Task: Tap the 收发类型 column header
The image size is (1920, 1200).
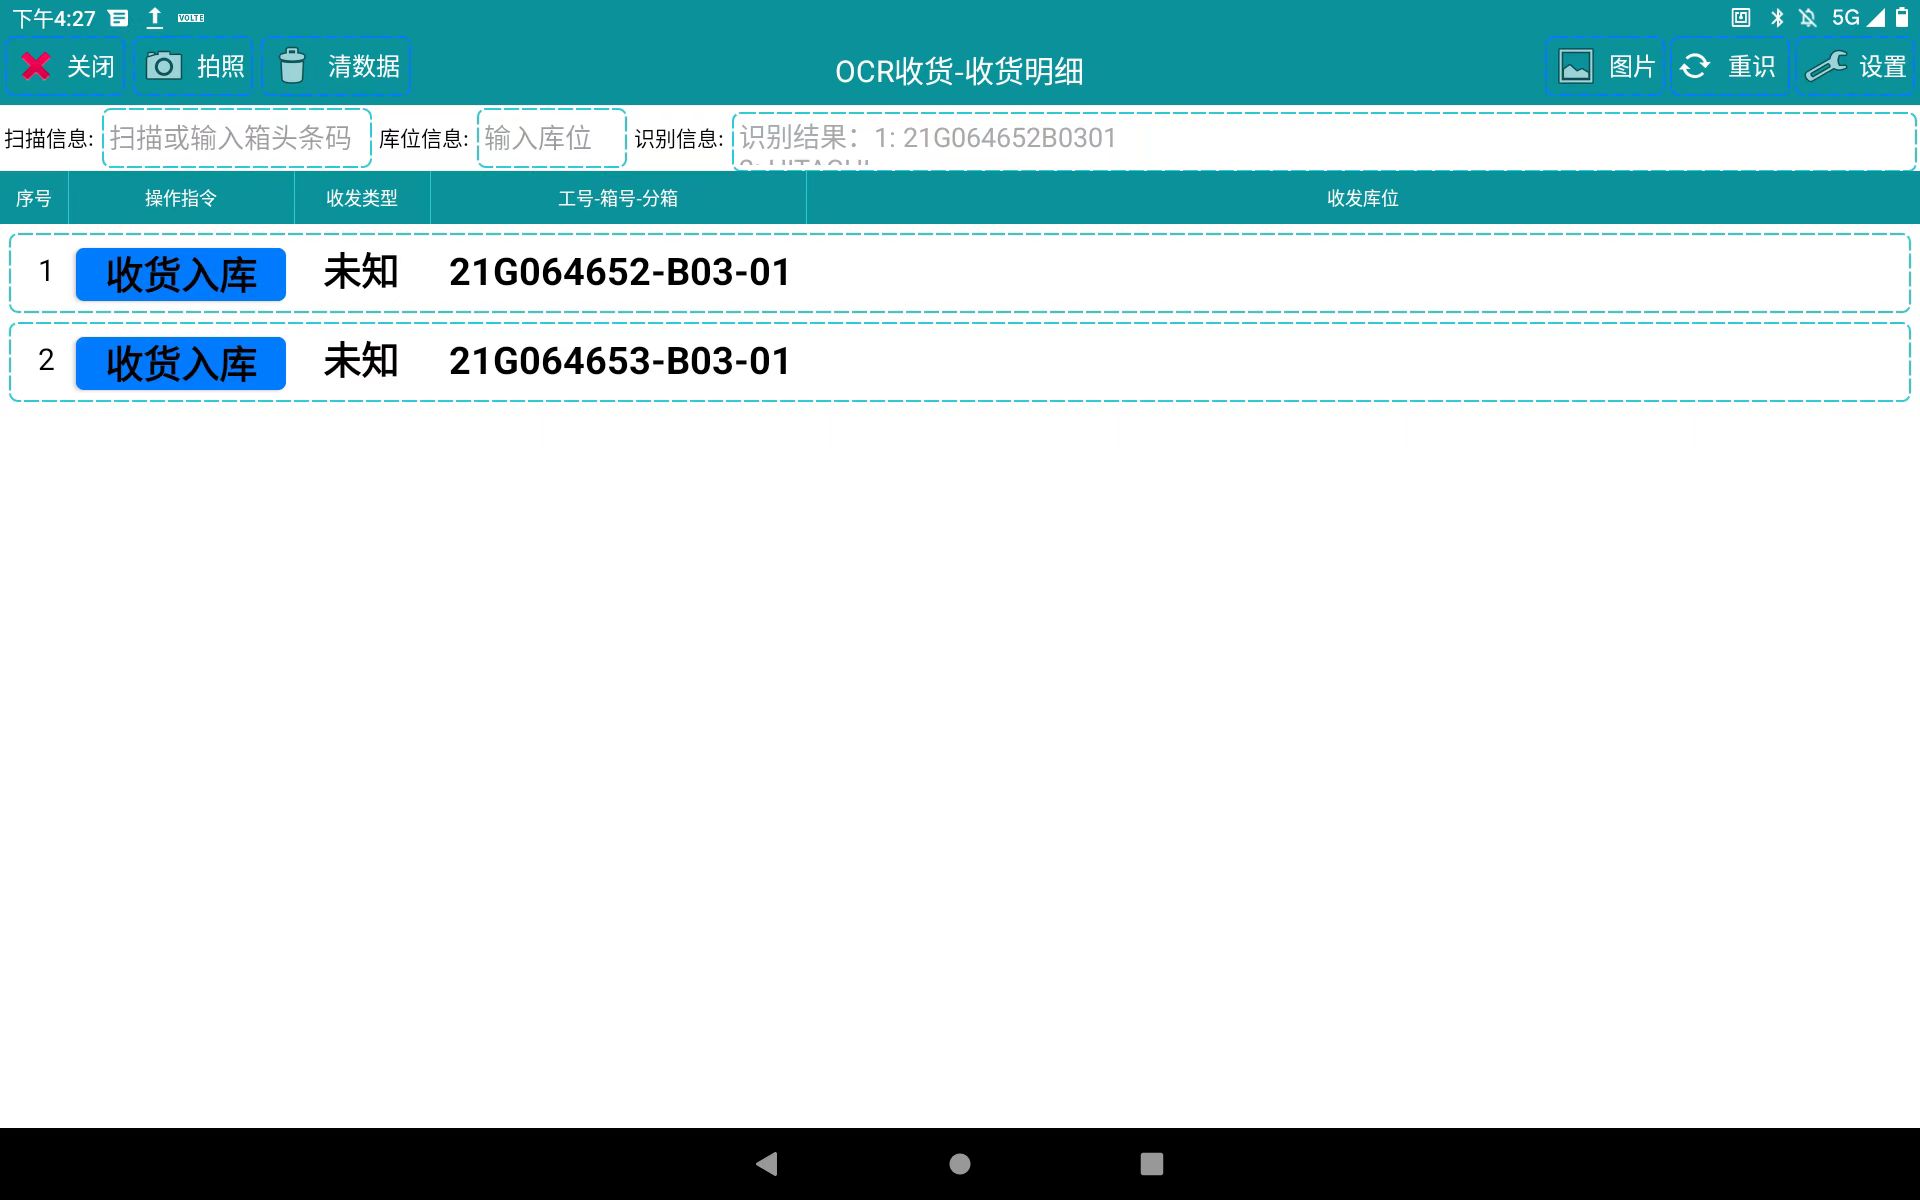Action: 362,198
